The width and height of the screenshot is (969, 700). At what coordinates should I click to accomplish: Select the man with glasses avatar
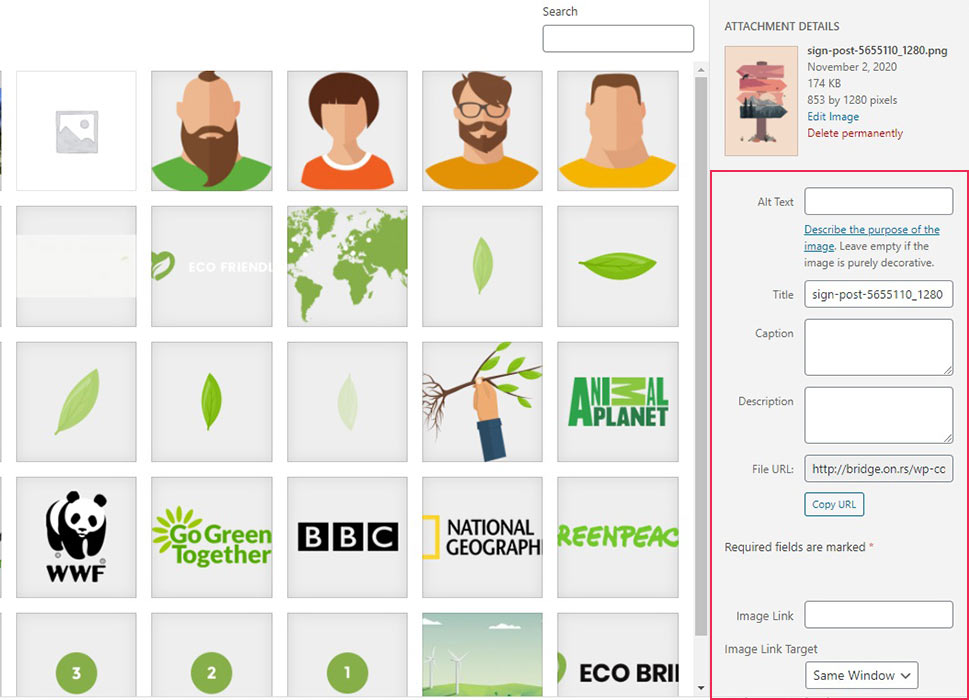[482, 130]
